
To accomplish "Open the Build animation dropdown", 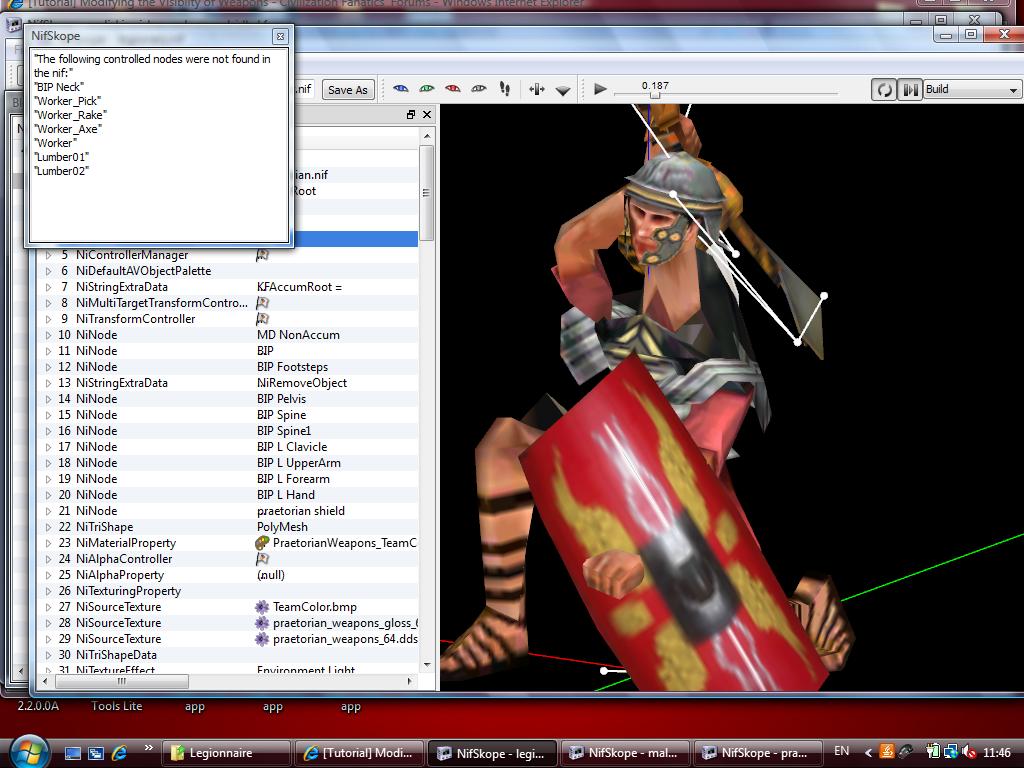I will point(972,89).
